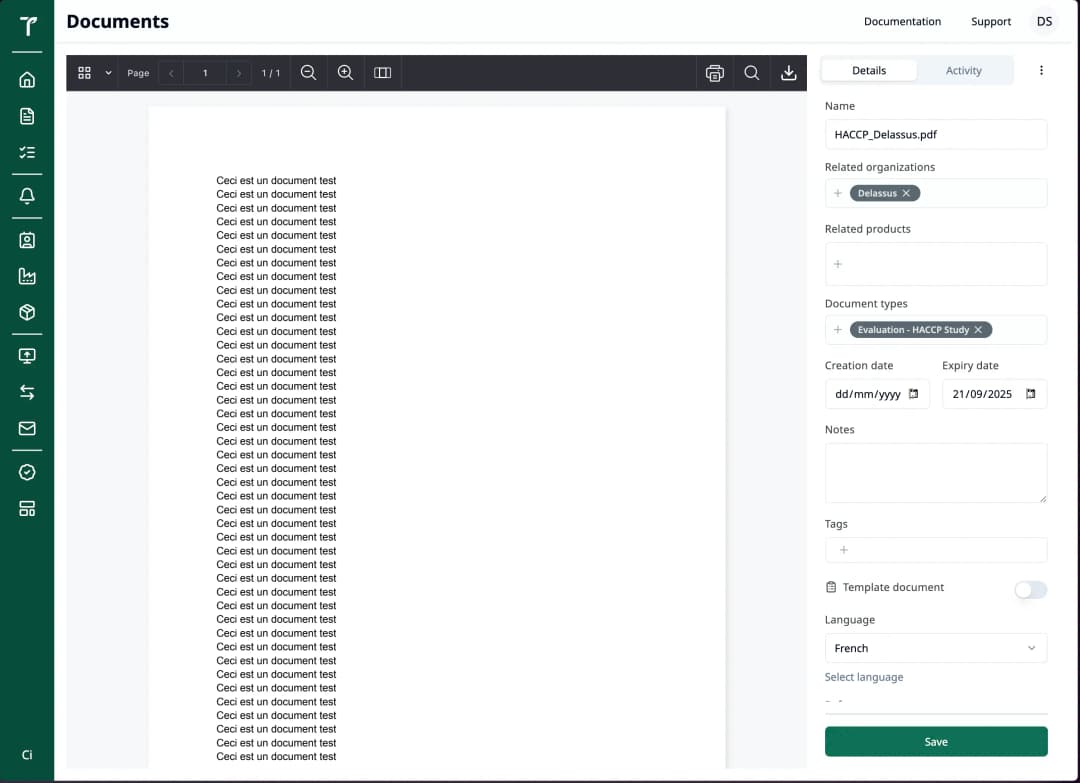The image size is (1080, 783).
Task: Open the Notifications bell in the sidebar
Action: [x=27, y=196]
